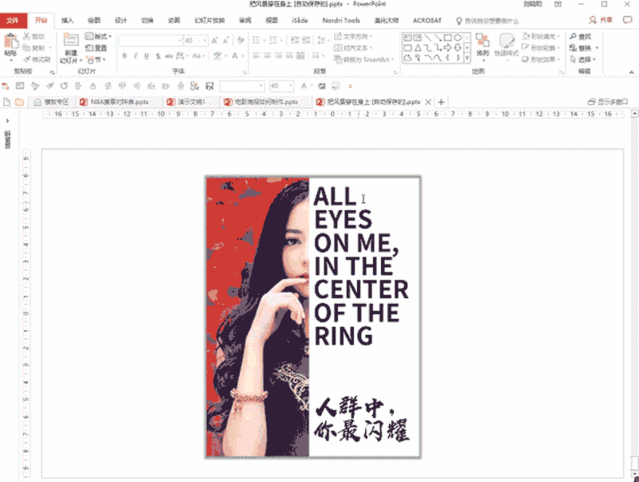
Task: Click the Increase Font Size icon
Action: point(214,40)
